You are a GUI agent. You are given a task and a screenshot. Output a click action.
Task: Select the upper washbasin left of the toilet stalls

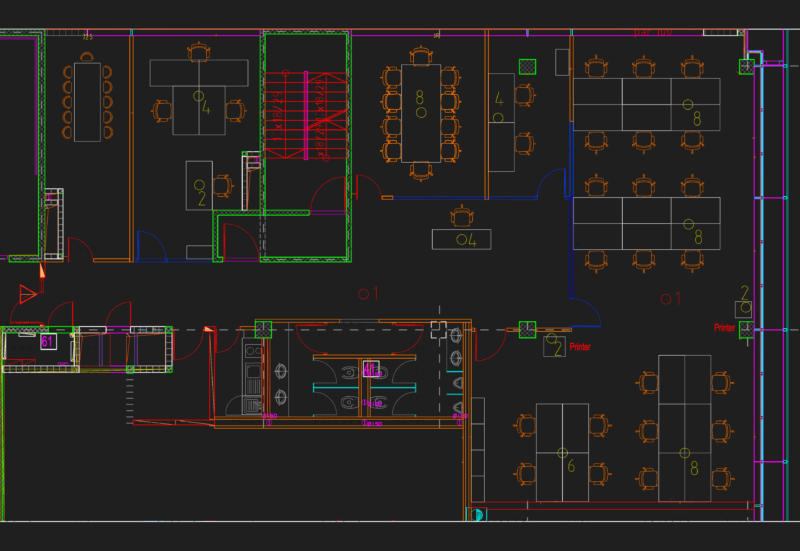coord(281,371)
